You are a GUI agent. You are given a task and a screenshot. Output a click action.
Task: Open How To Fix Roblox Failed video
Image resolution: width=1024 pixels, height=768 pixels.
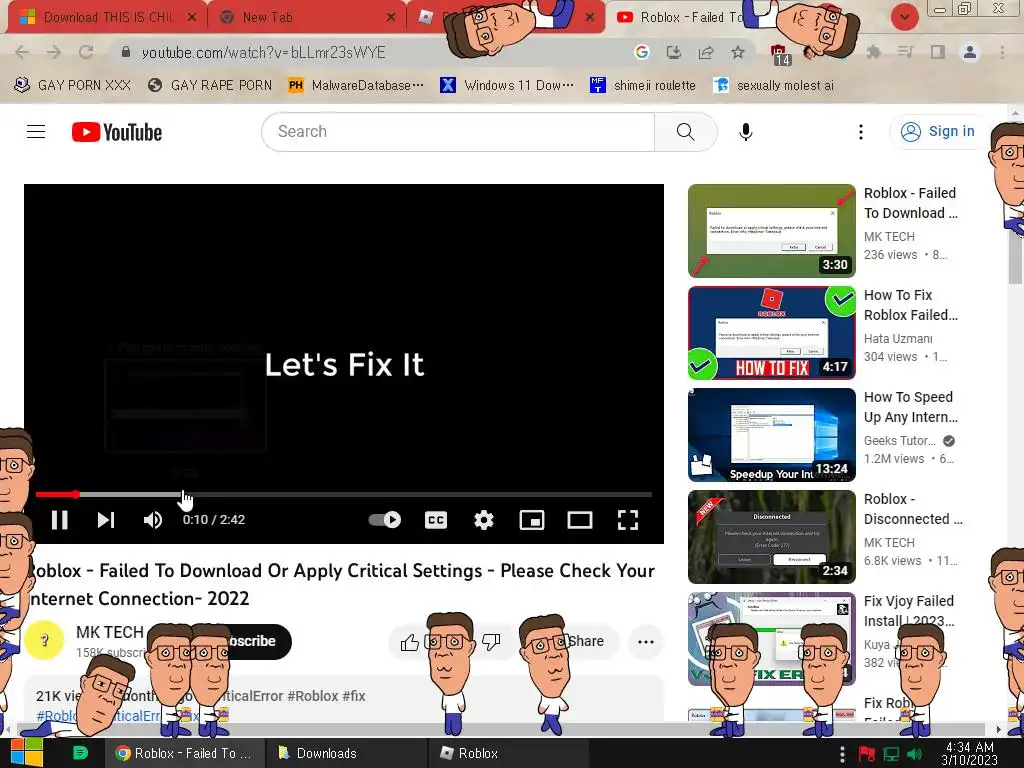click(771, 332)
